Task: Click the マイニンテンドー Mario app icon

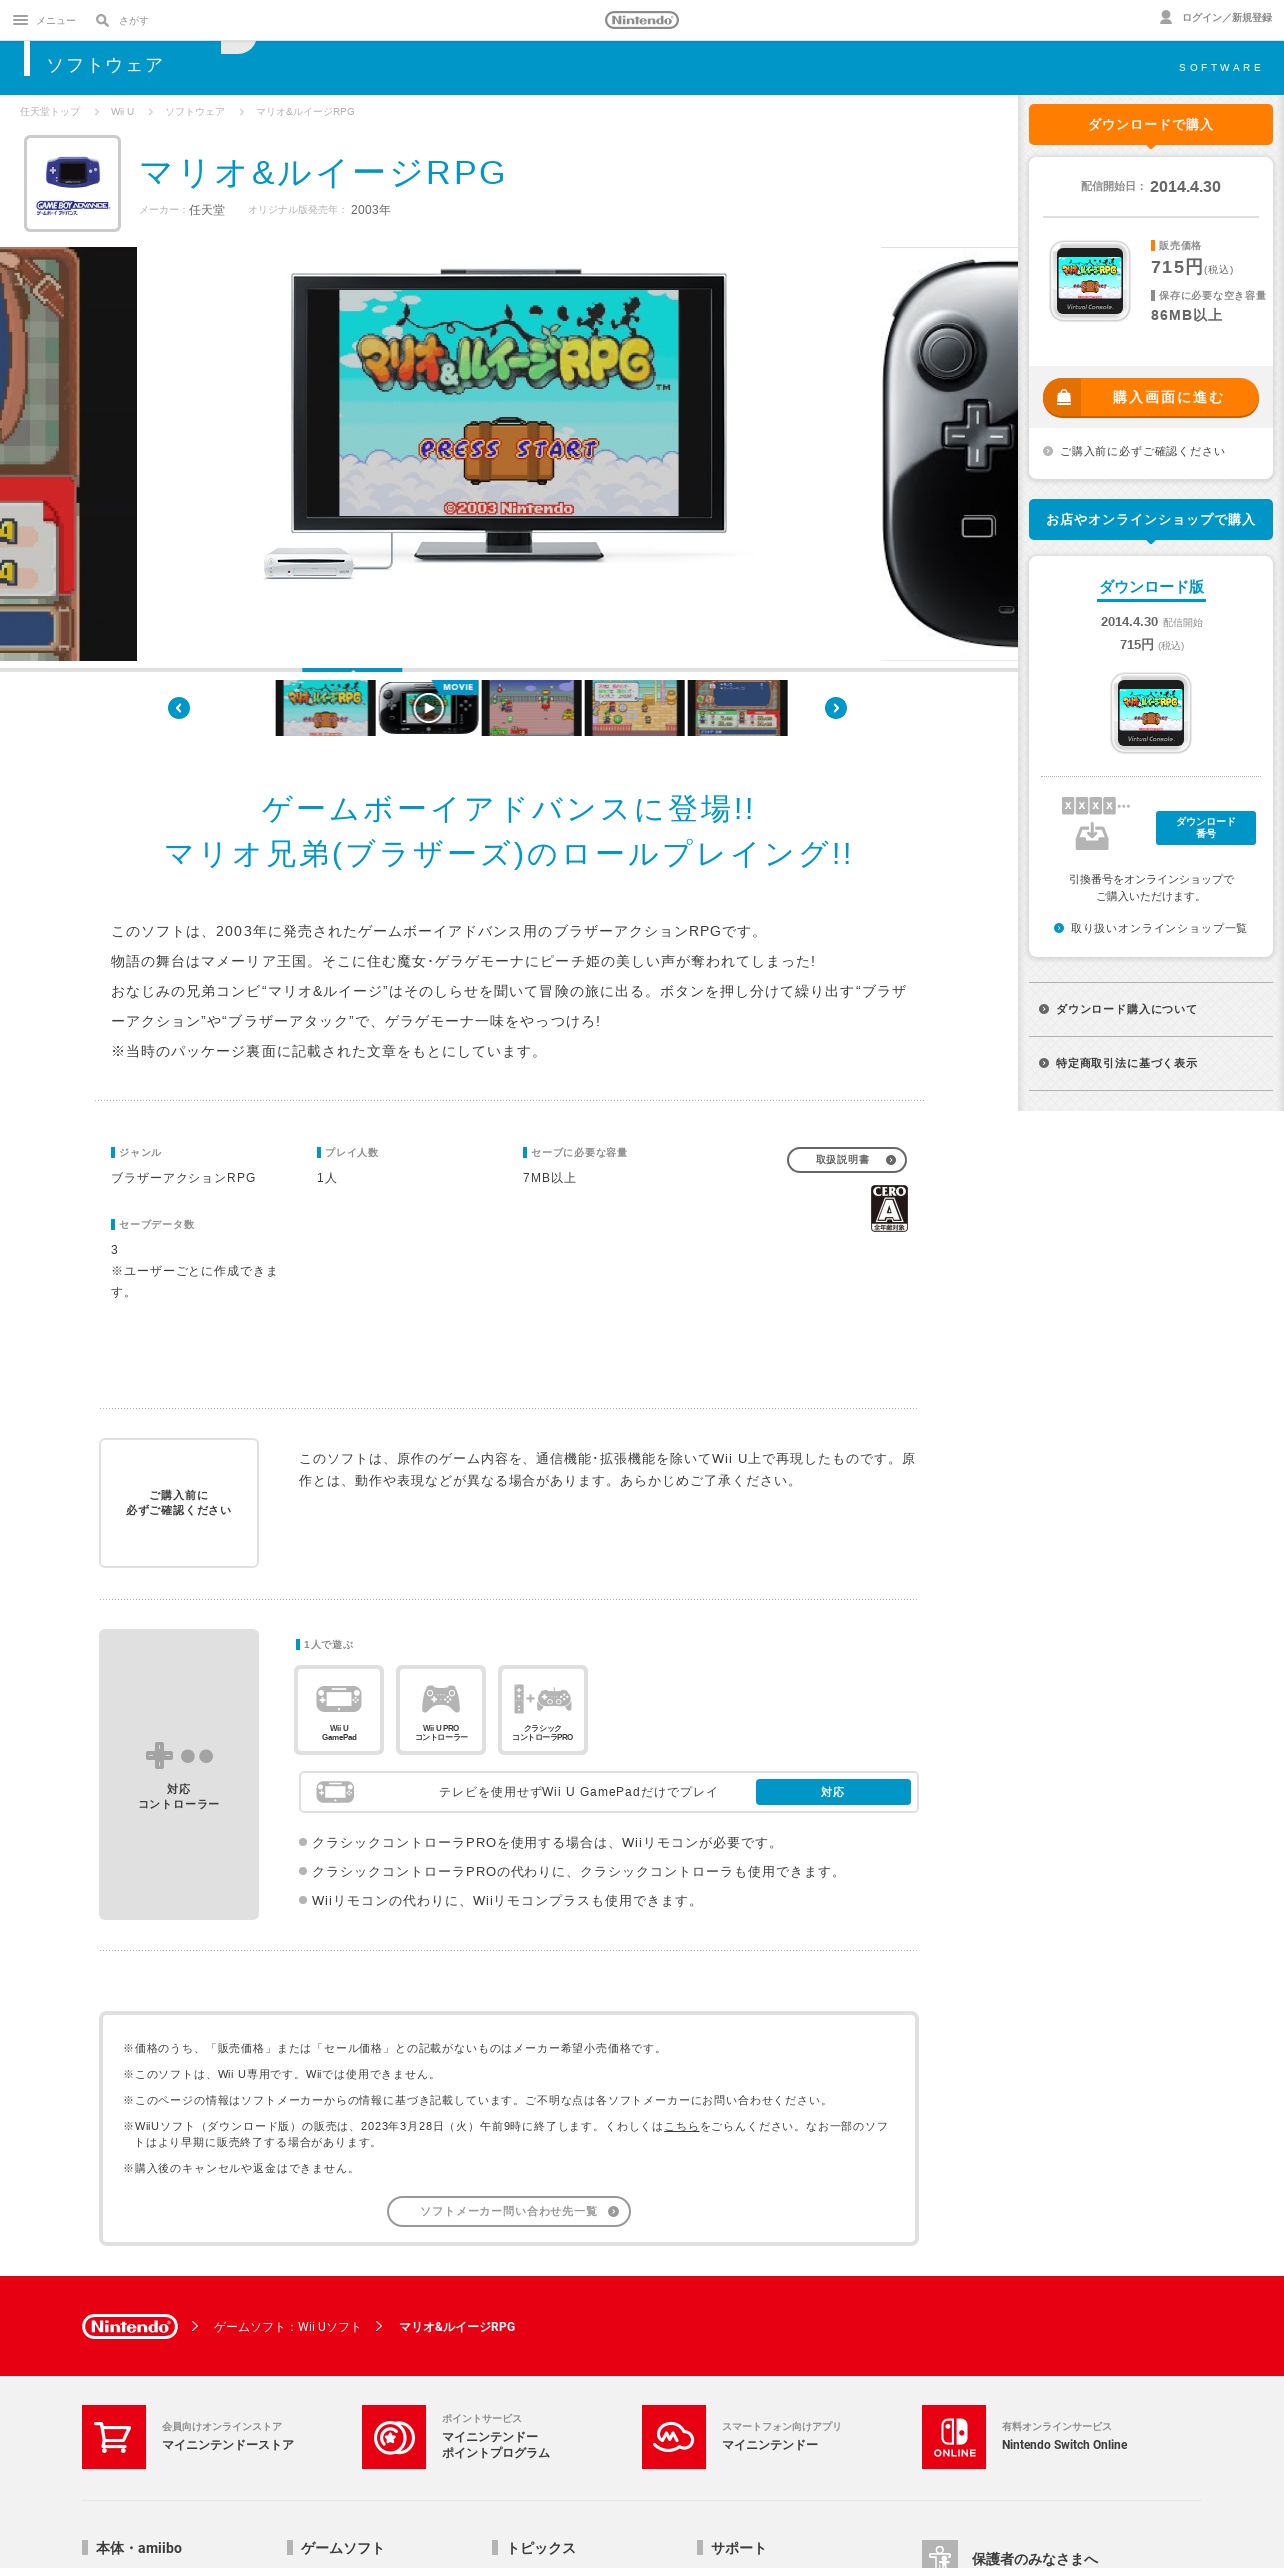Action: (x=674, y=2437)
